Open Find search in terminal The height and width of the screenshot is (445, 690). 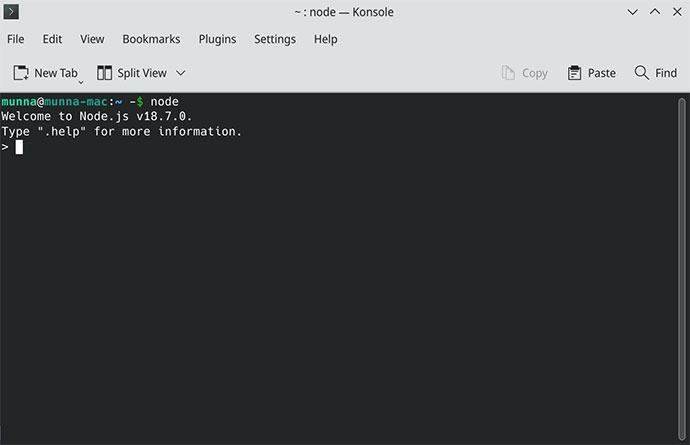click(656, 73)
